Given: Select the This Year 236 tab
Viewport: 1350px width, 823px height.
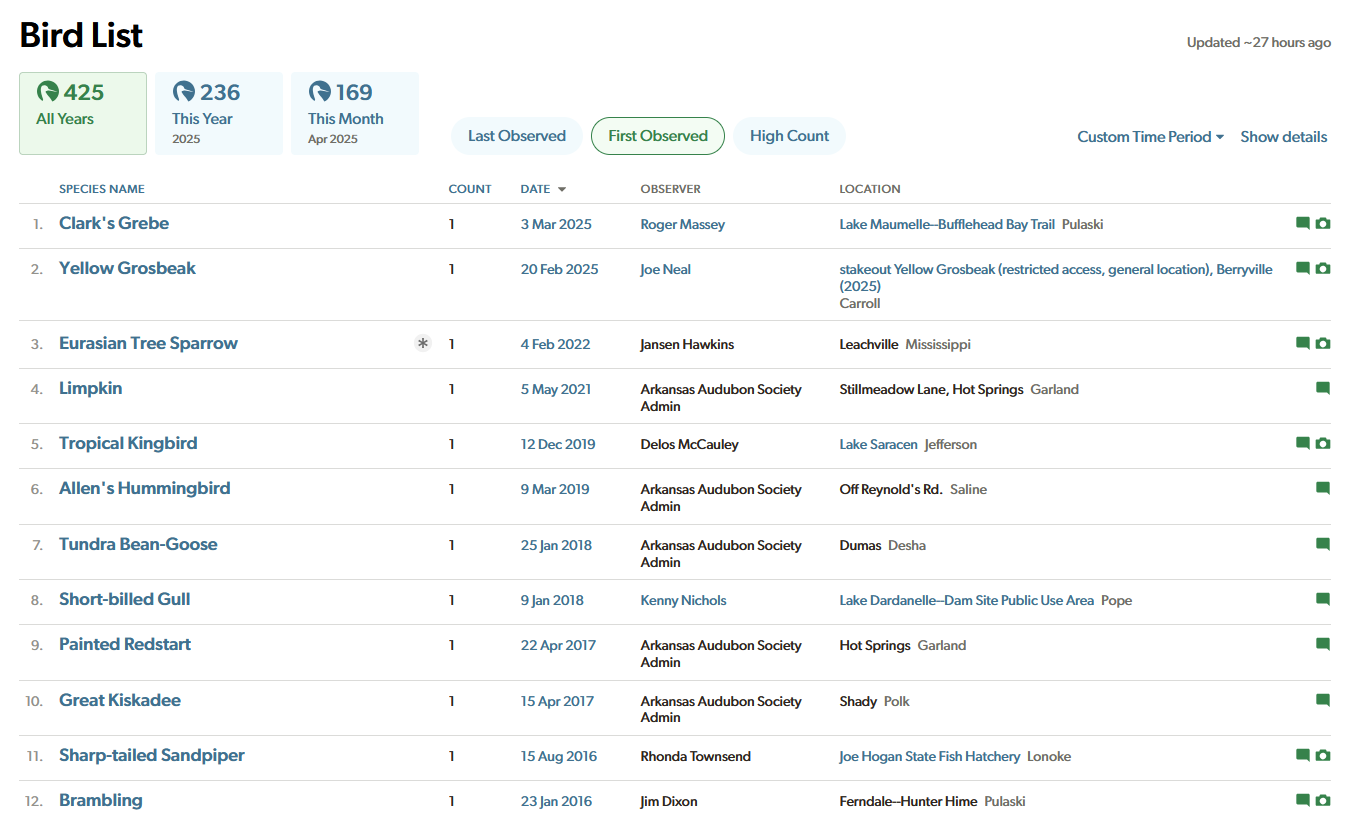Looking at the screenshot, I should 218,113.
